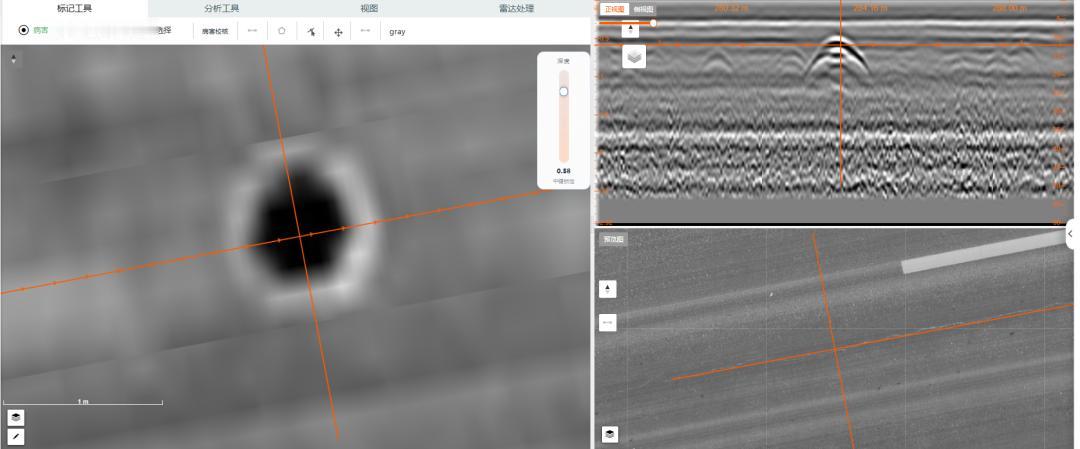Click the 病害校核 toolbar button

coord(215,31)
